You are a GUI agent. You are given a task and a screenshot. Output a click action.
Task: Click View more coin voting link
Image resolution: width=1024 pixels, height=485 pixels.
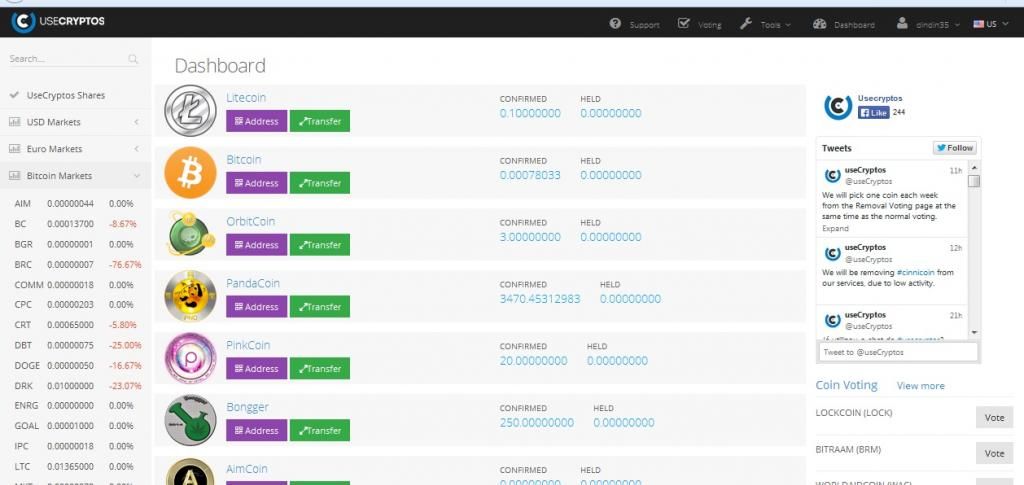tap(920, 386)
